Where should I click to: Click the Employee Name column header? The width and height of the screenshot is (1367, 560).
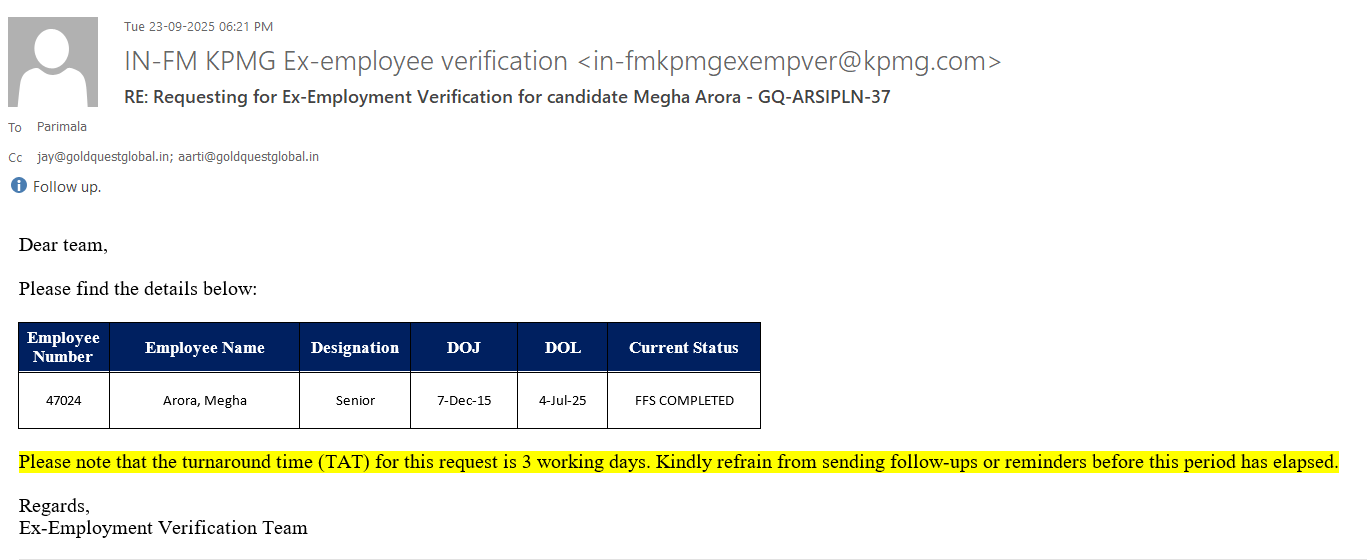tap(204, 348)
